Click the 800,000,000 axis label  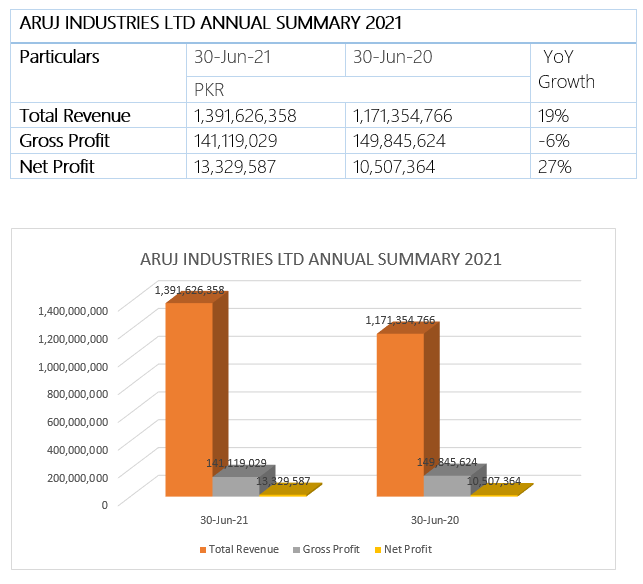[x=78, y=394]
